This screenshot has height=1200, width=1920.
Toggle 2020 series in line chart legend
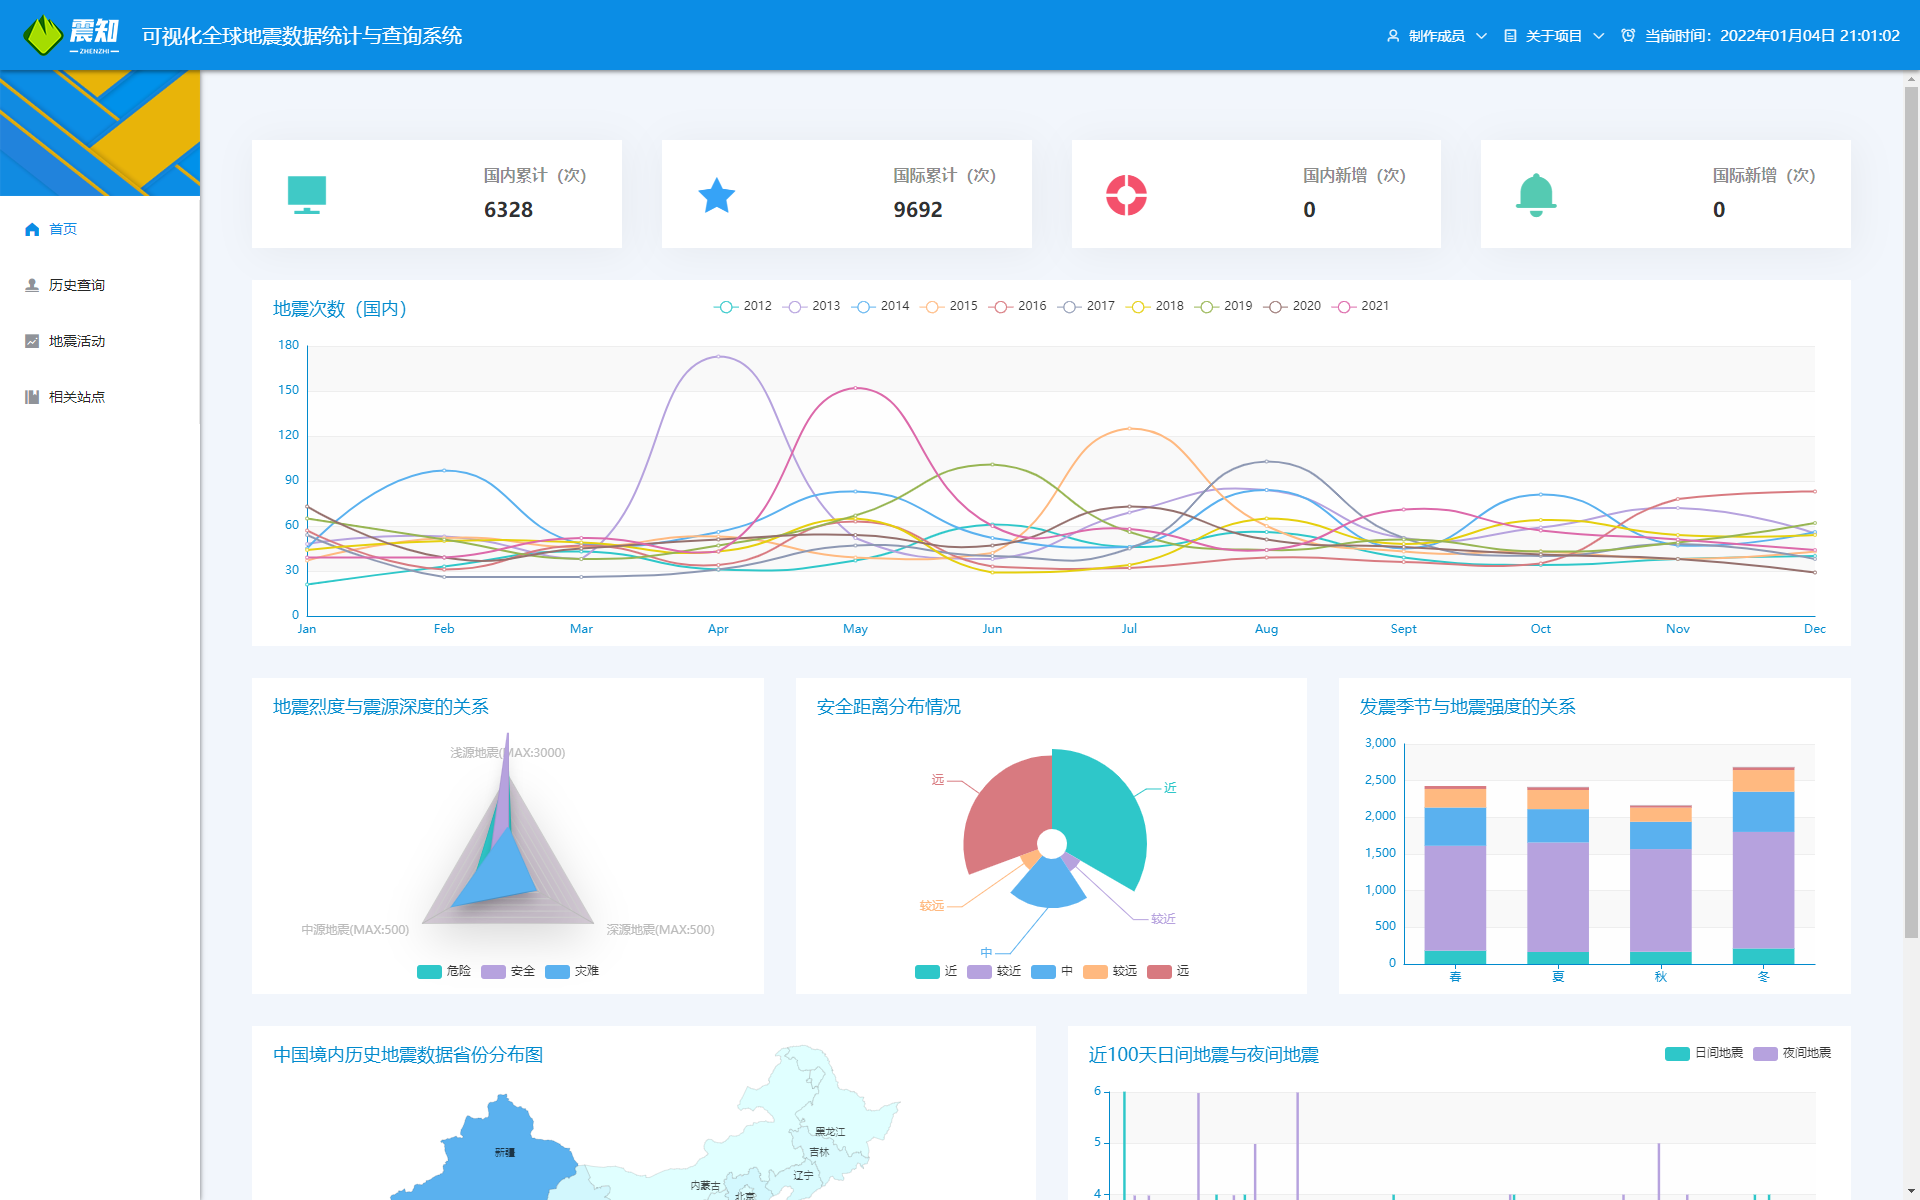pyautogui.click(x=1292, y=306)
